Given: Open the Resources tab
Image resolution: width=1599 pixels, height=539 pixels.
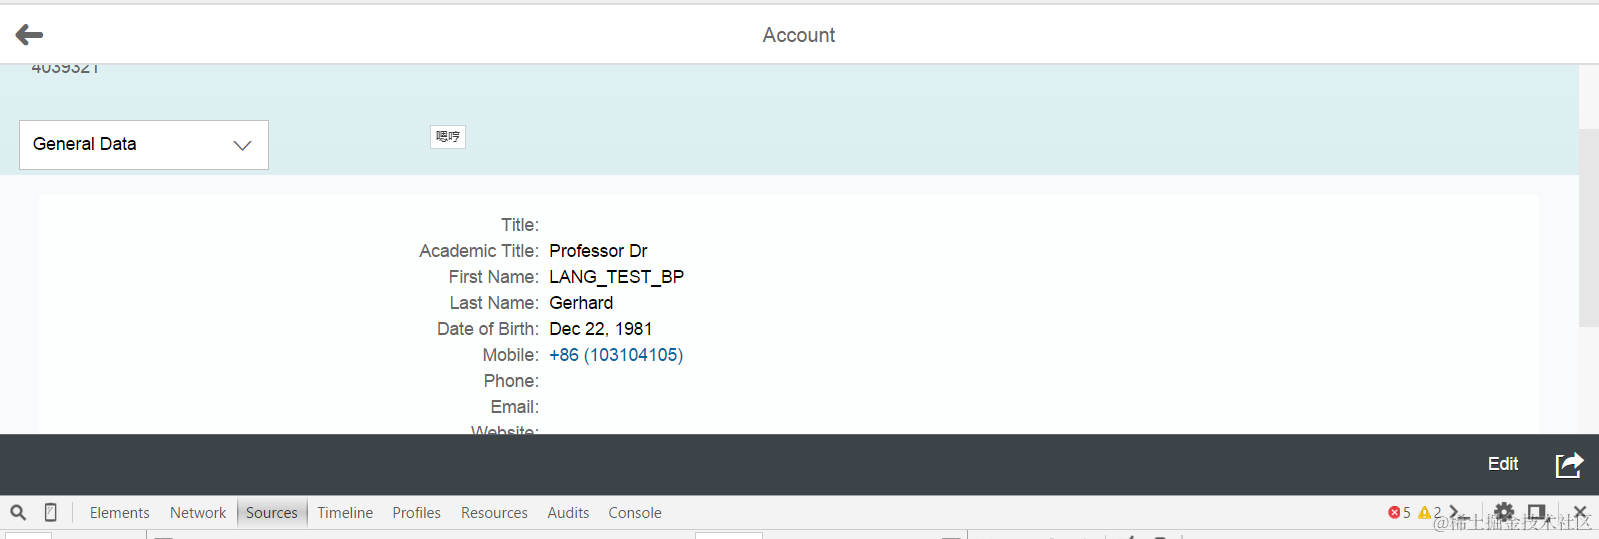Looking at the screenshot, I should click(494, 513).
